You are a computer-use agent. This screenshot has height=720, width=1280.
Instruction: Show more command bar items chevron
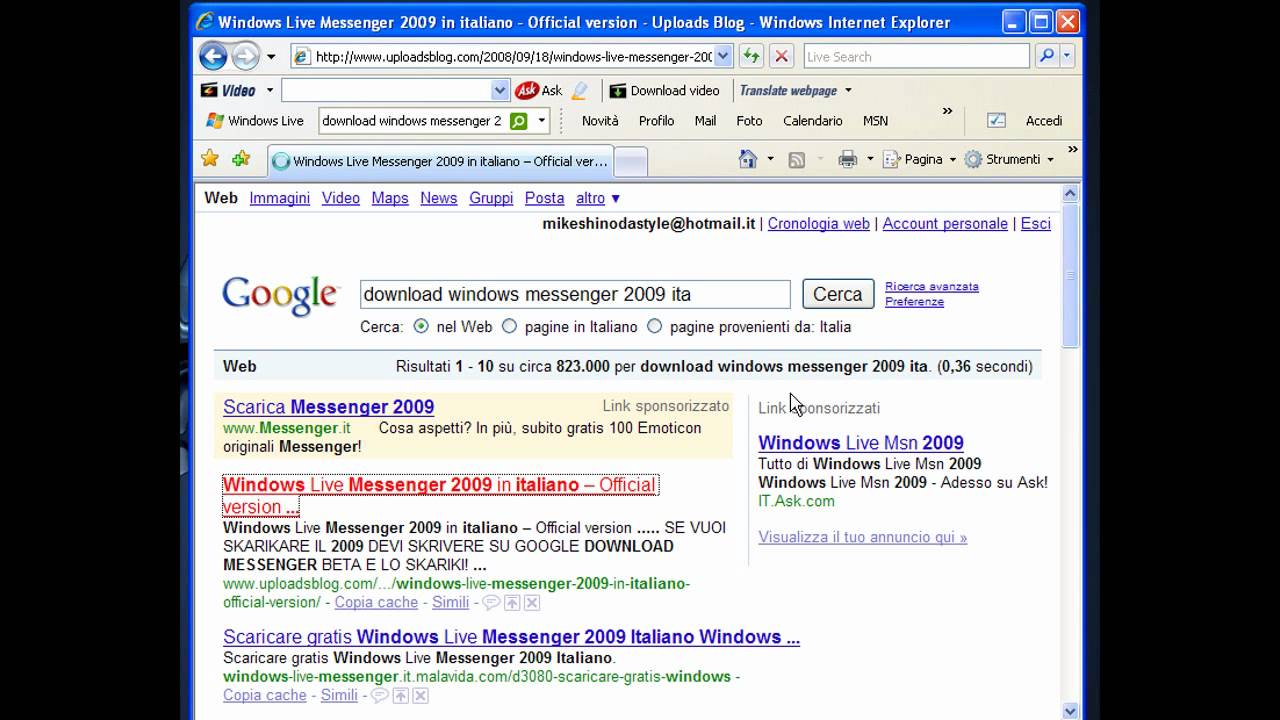point(1072,150)
